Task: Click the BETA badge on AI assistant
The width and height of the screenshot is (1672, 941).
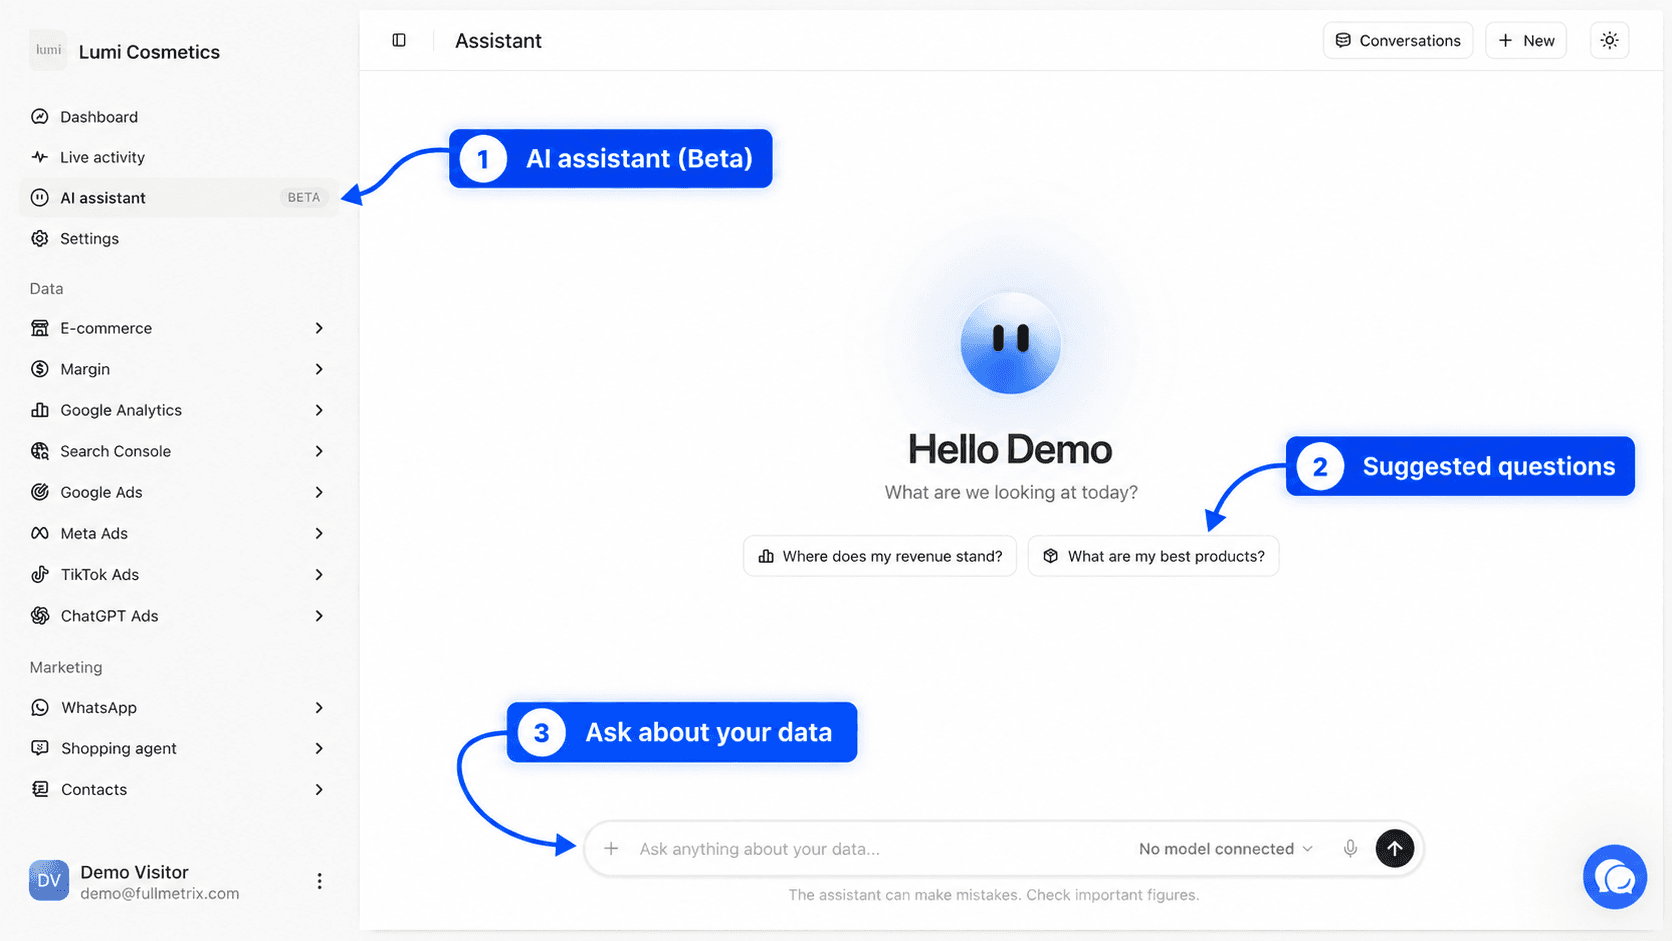Action: [304, 198]
